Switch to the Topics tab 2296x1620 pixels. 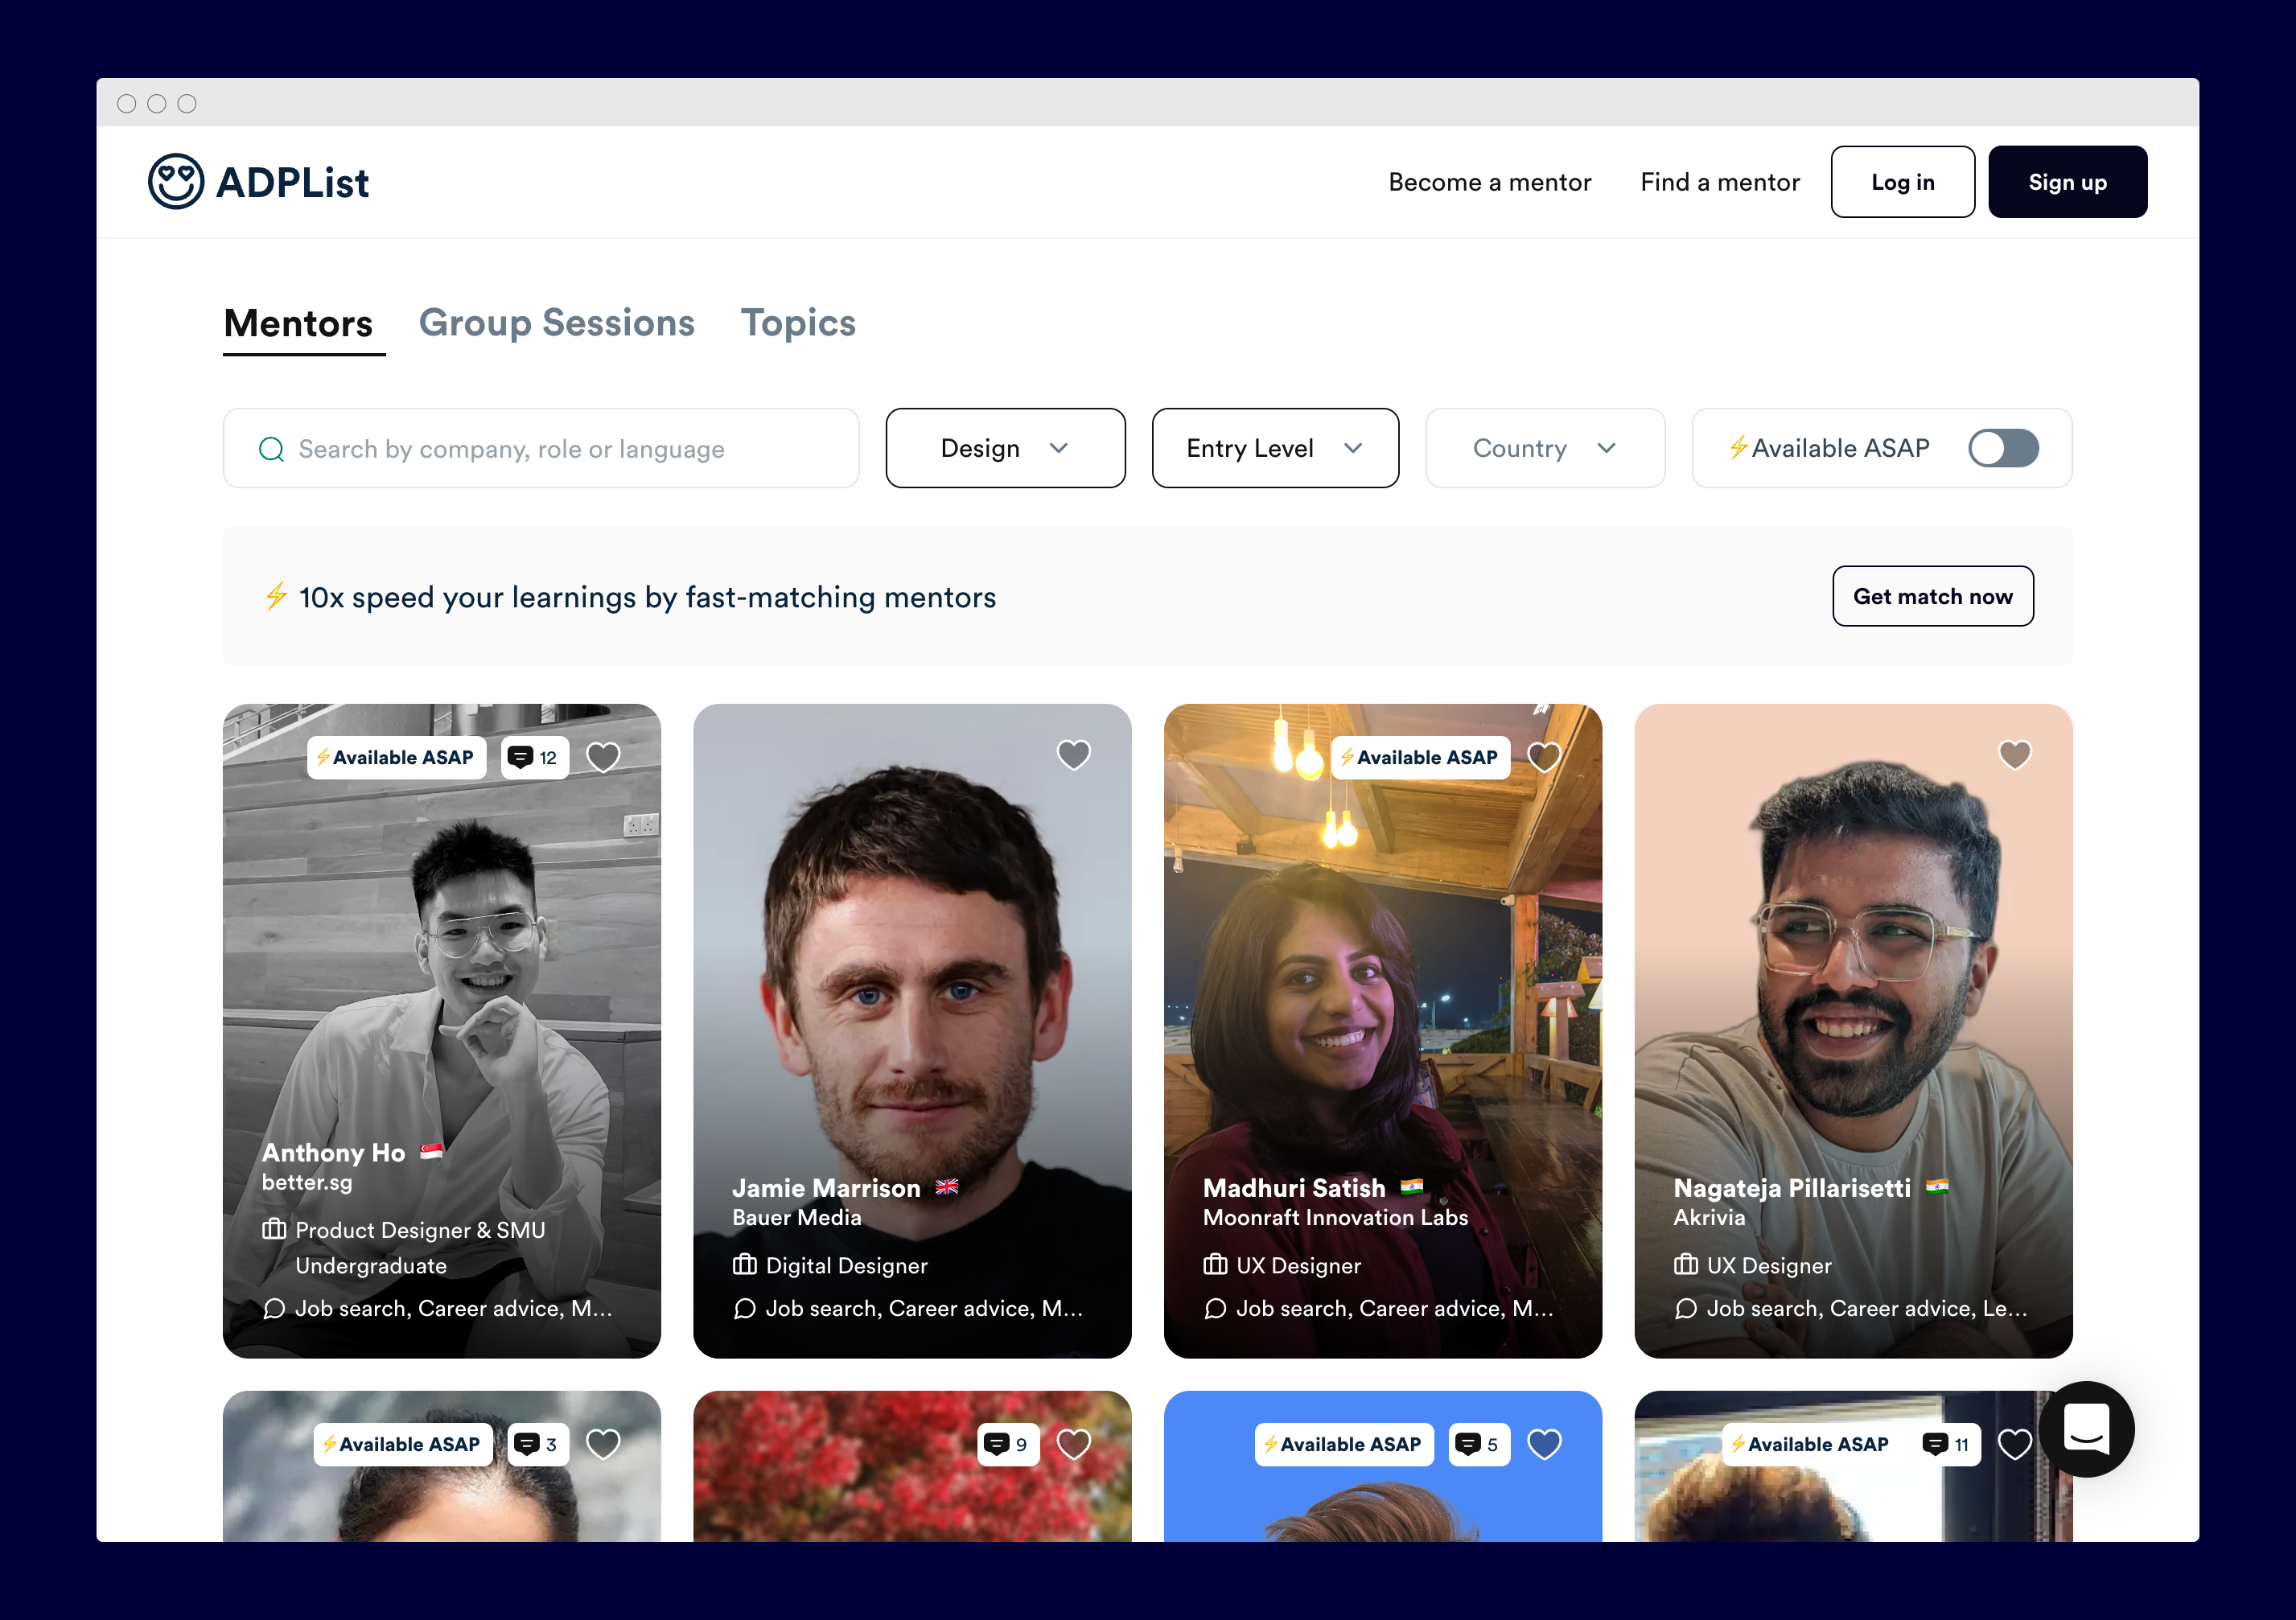click(797, 323)
